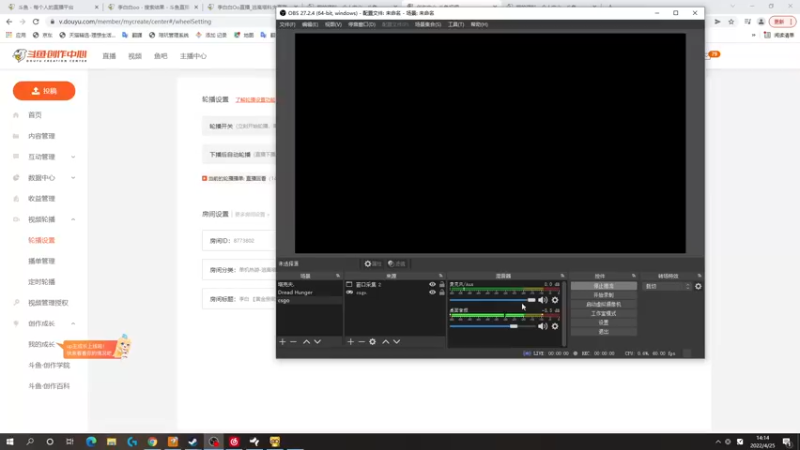Enable Studio Mode button

604,313
